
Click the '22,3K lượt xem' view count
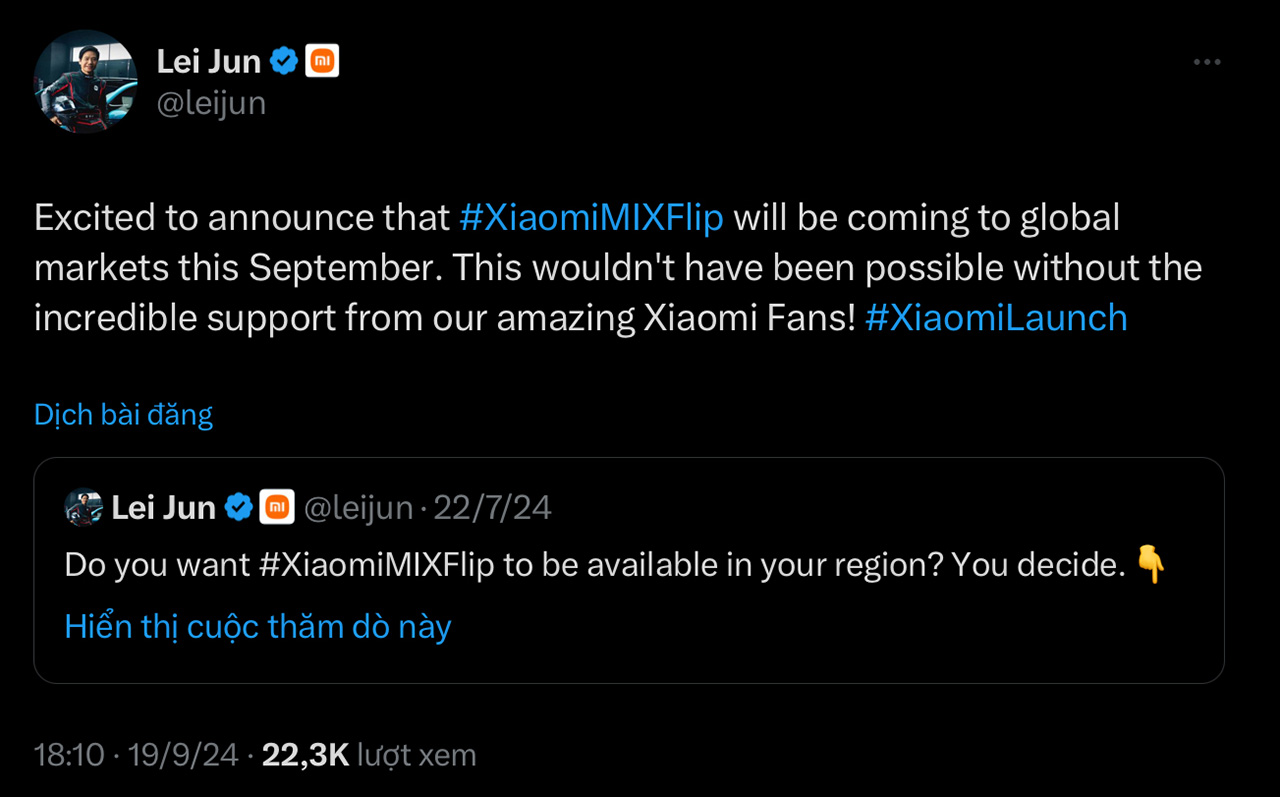click(370, 755)
